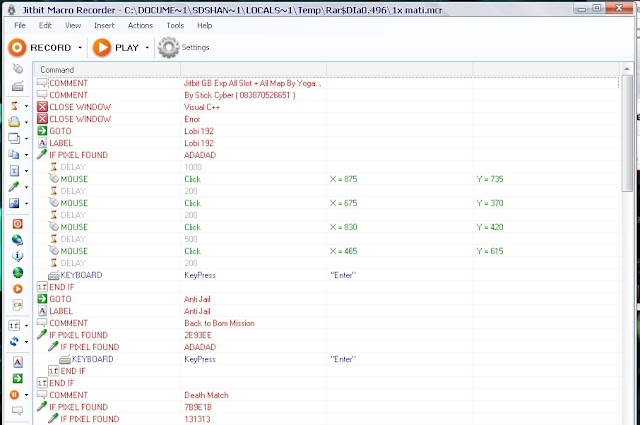This screenshot has height=425, width=640.
Task: Expand dropdown arrow beside open file icon
Action: (27, 122)
